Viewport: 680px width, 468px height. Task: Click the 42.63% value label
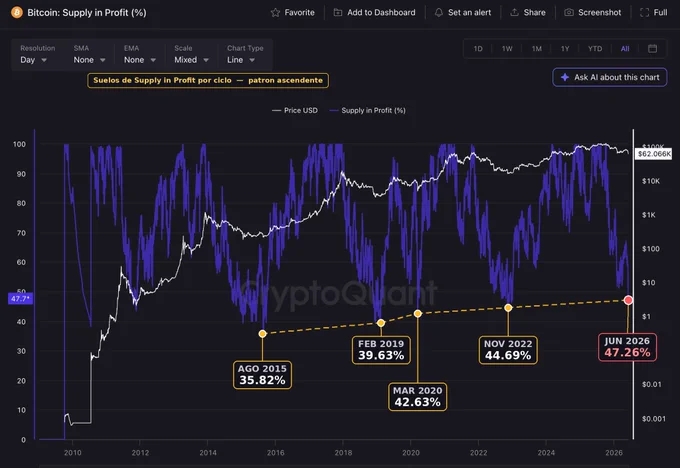(418, 402)
